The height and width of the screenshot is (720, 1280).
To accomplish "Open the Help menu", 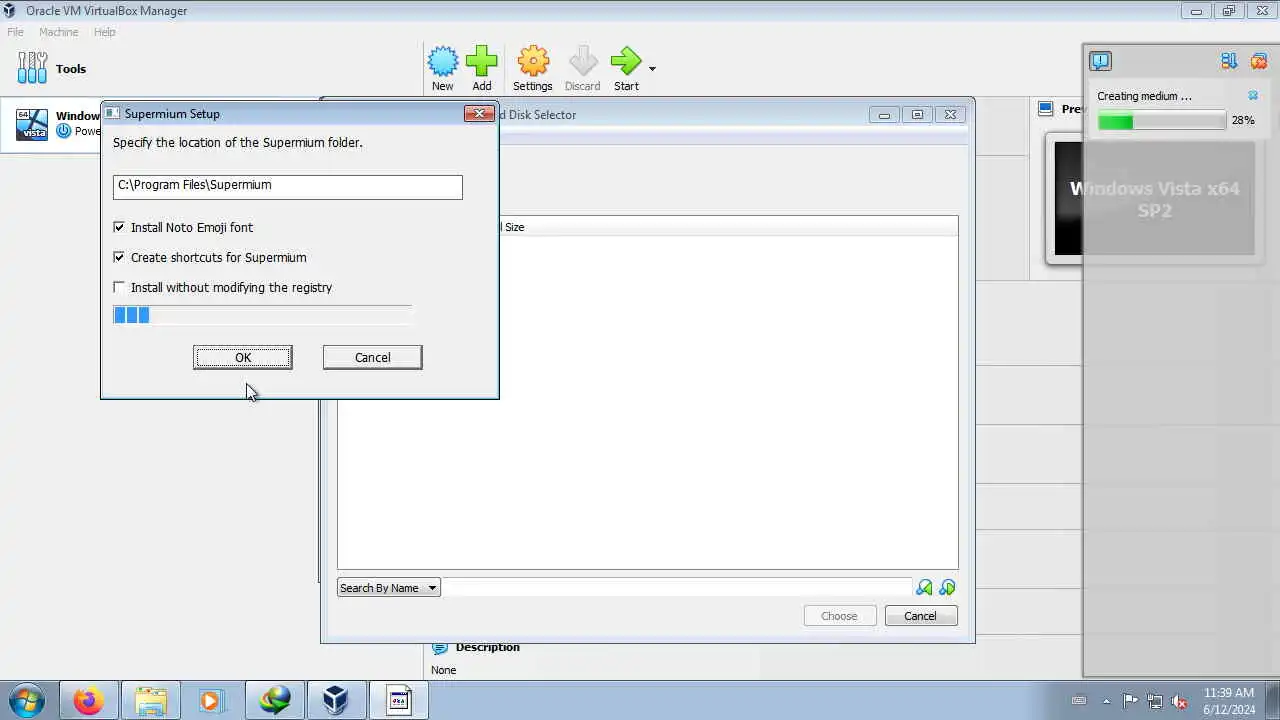I will click(105, 32).
